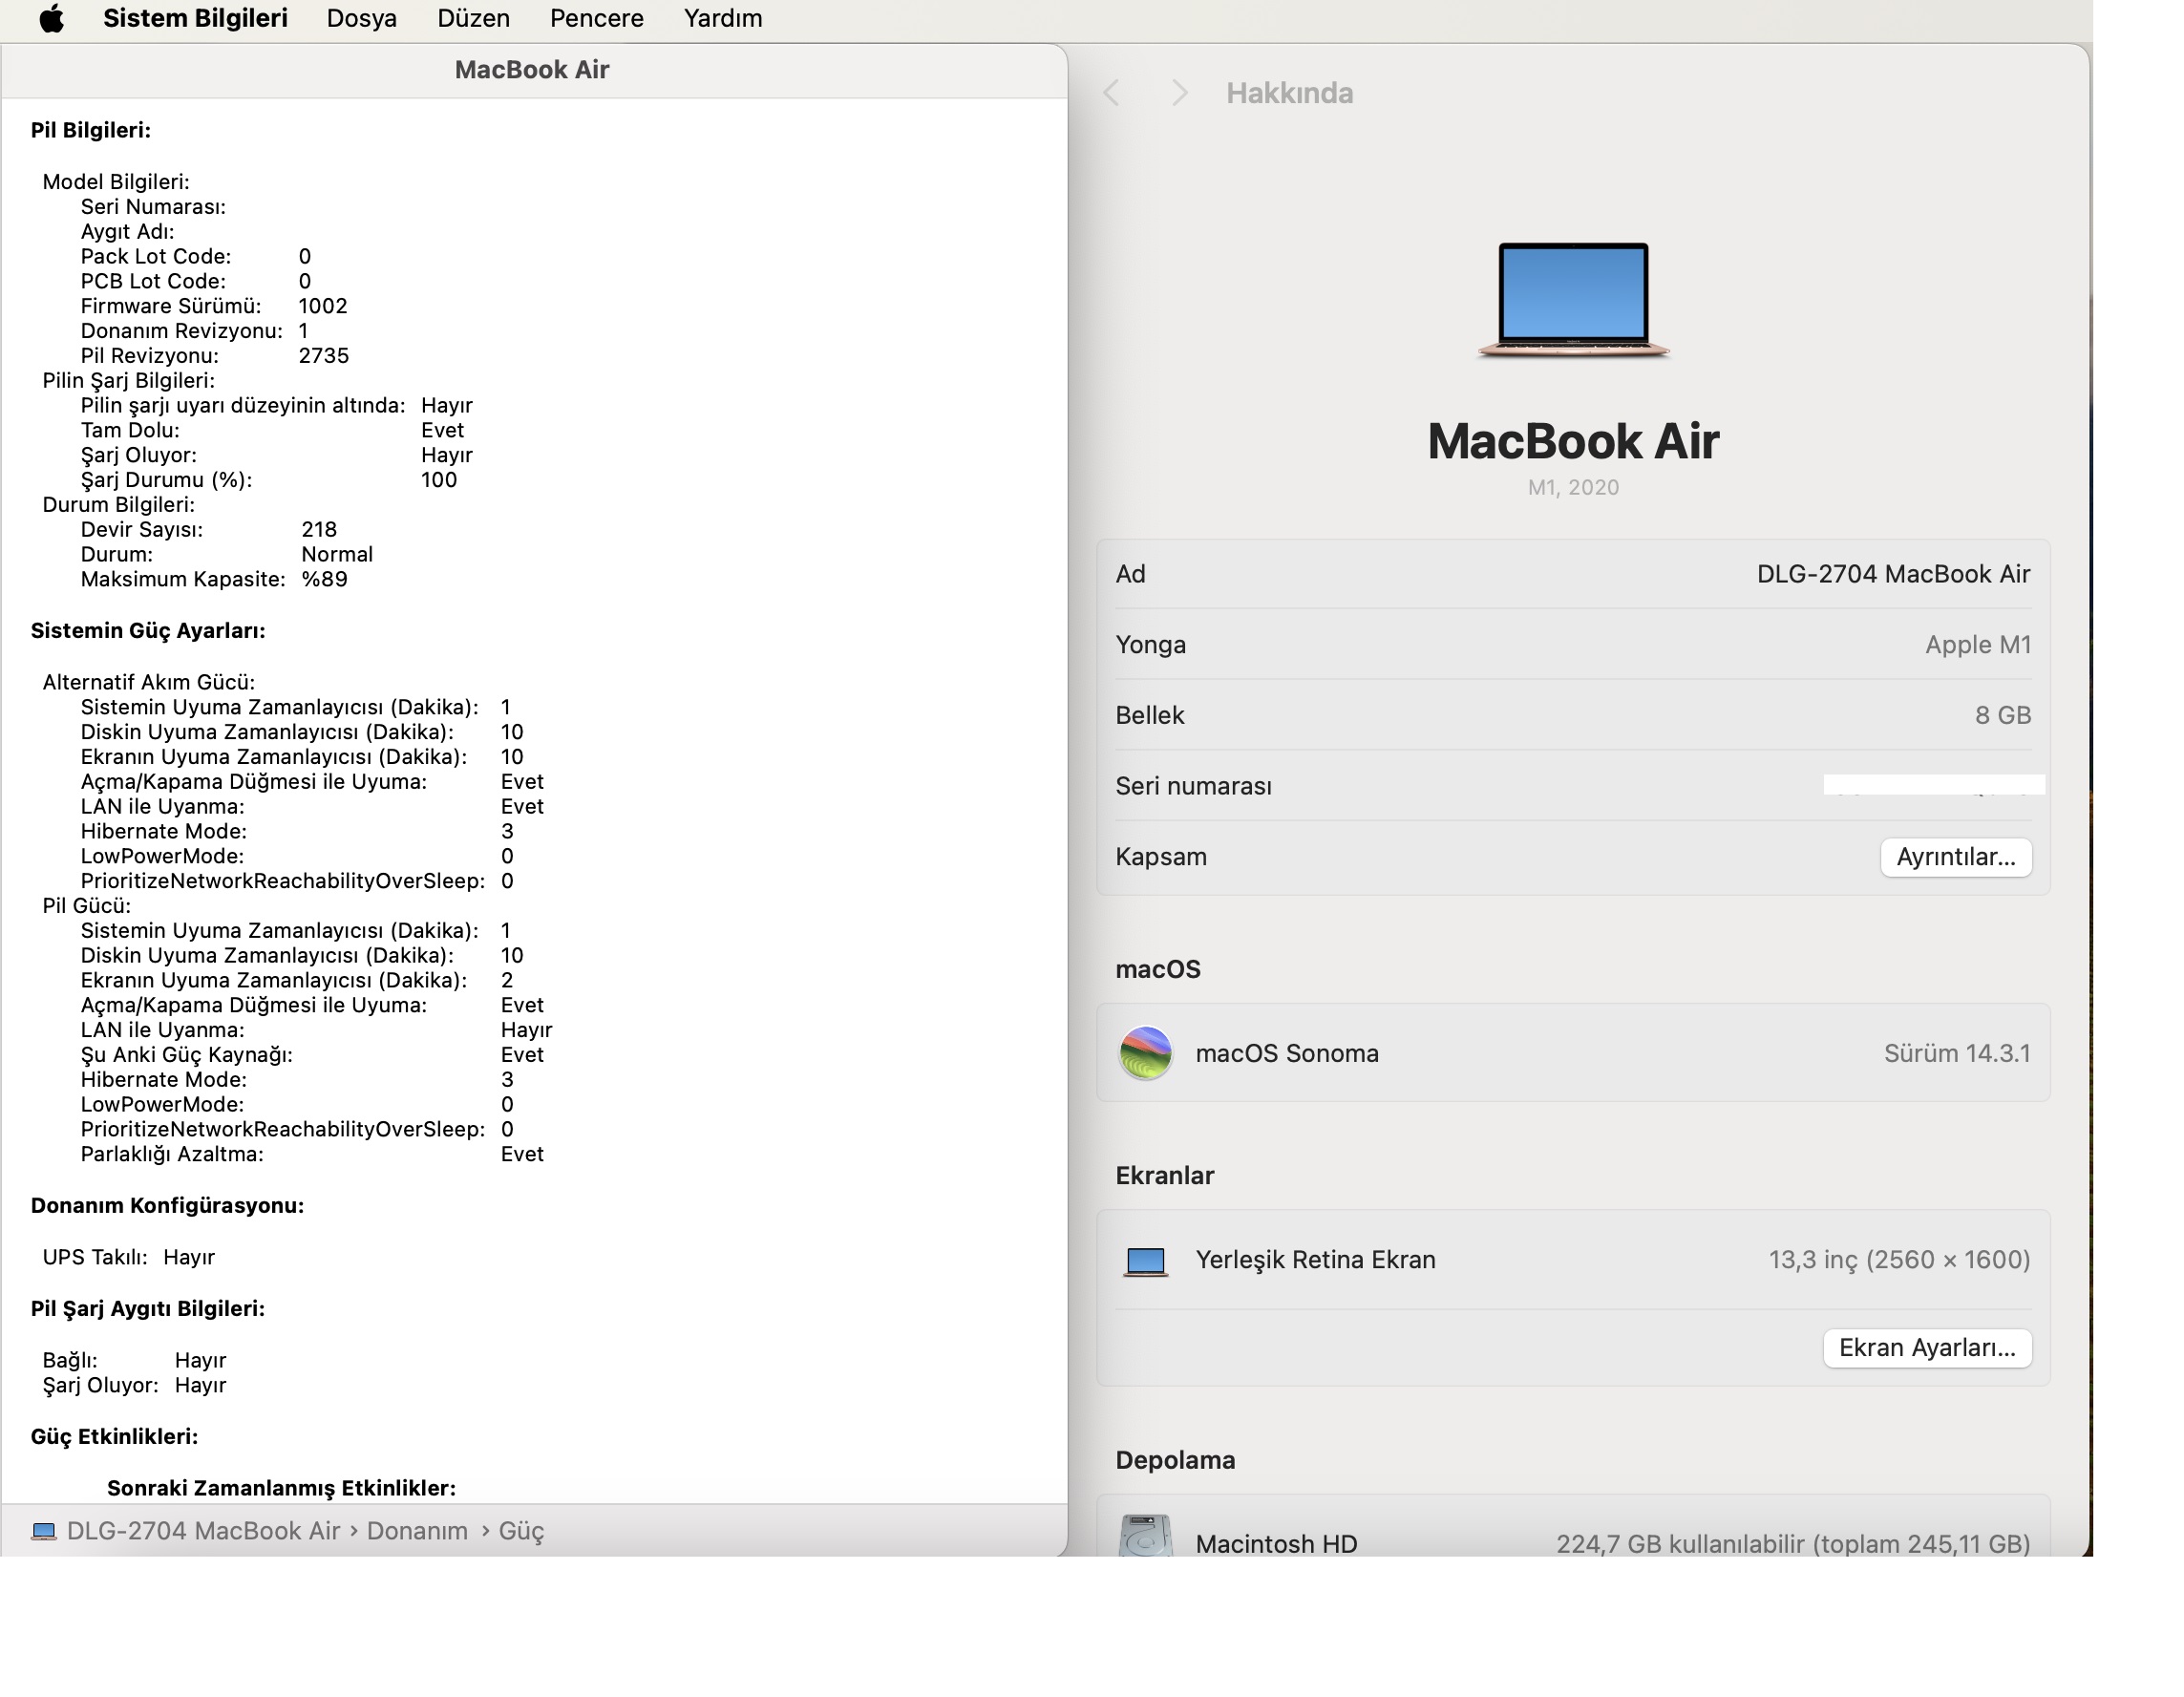
Task: Open the Düzen menu
Action: coord(473,18)
